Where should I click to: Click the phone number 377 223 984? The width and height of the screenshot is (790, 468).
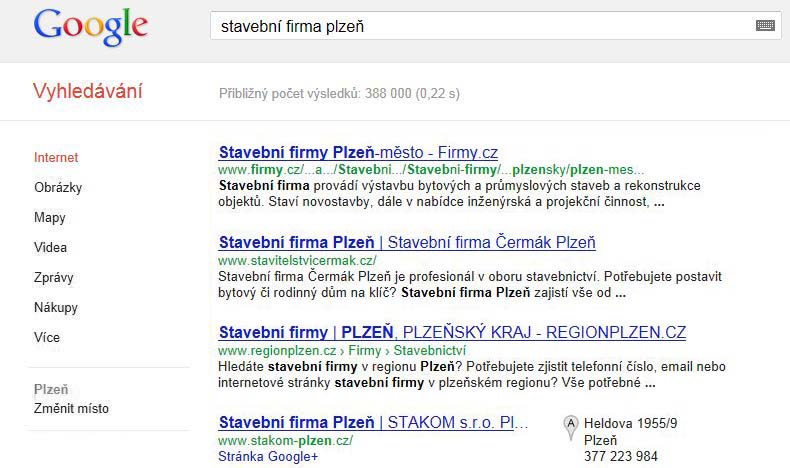pos(621,456)
